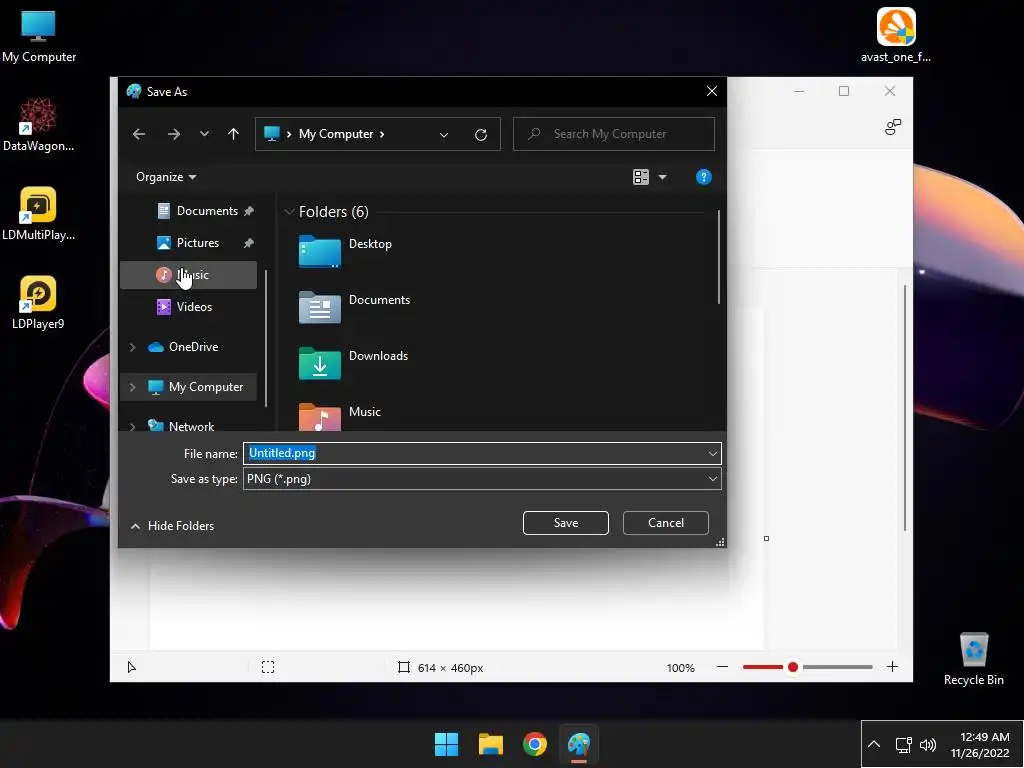The image size is (1024, 768).
Task: Go forward using the Save As forward arrow
Action: click(x=174, y=134)
